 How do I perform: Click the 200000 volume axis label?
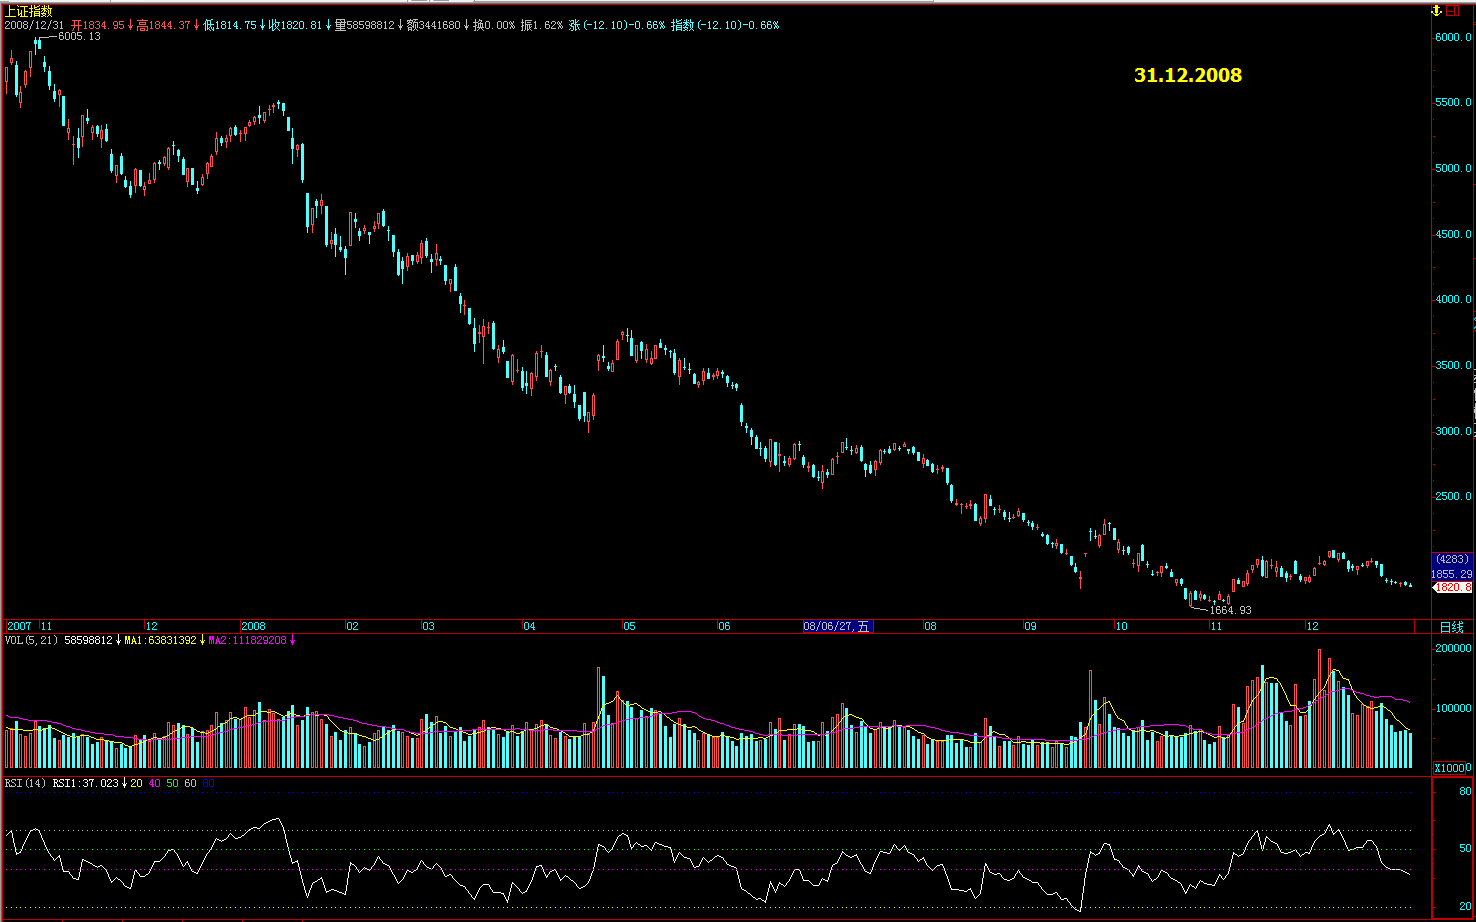(x=1453, y=648)
